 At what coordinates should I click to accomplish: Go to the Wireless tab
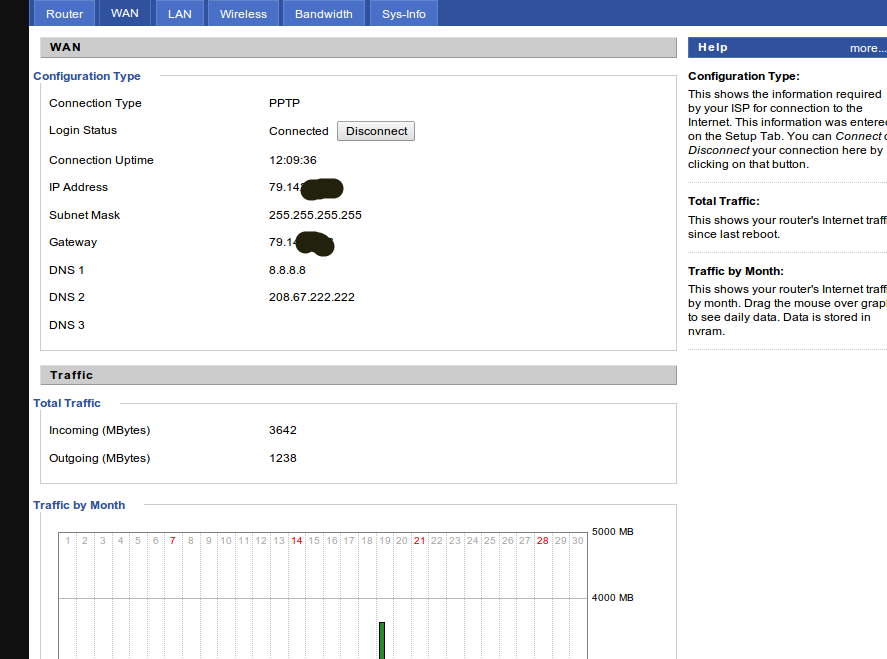[x=243, y=14]
